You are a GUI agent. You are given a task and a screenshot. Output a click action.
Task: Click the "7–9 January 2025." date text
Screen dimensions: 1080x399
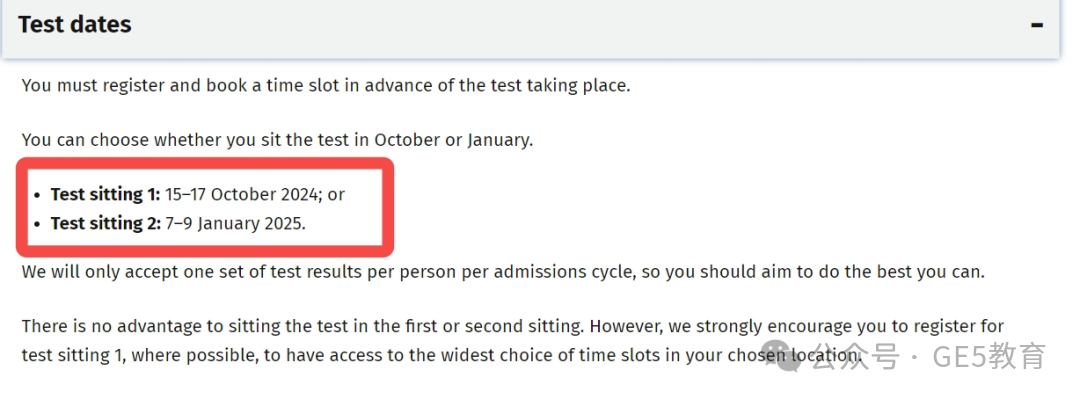[x=236, y=223]
